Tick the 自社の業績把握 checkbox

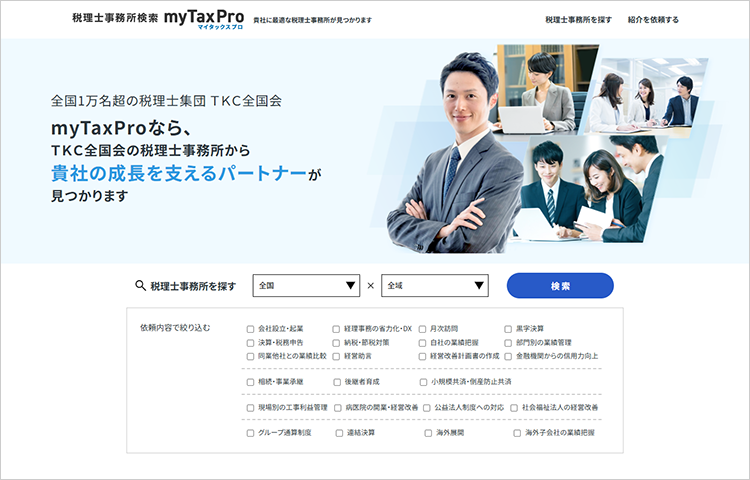tap(422, 343)
